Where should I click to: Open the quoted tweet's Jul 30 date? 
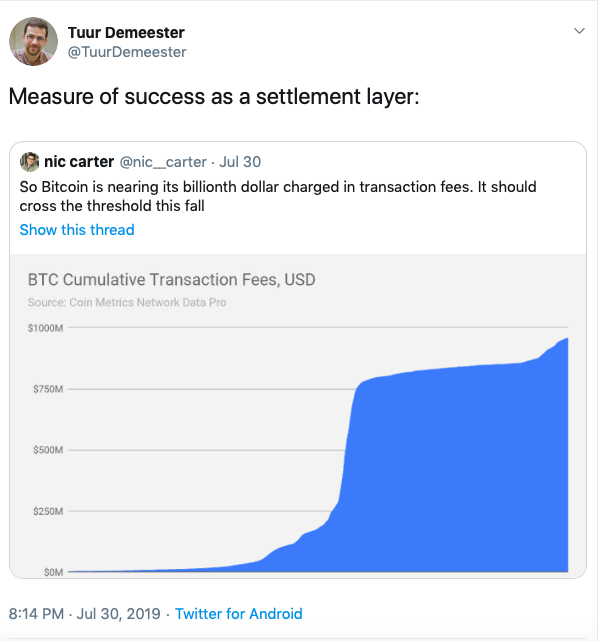(240, 162)
